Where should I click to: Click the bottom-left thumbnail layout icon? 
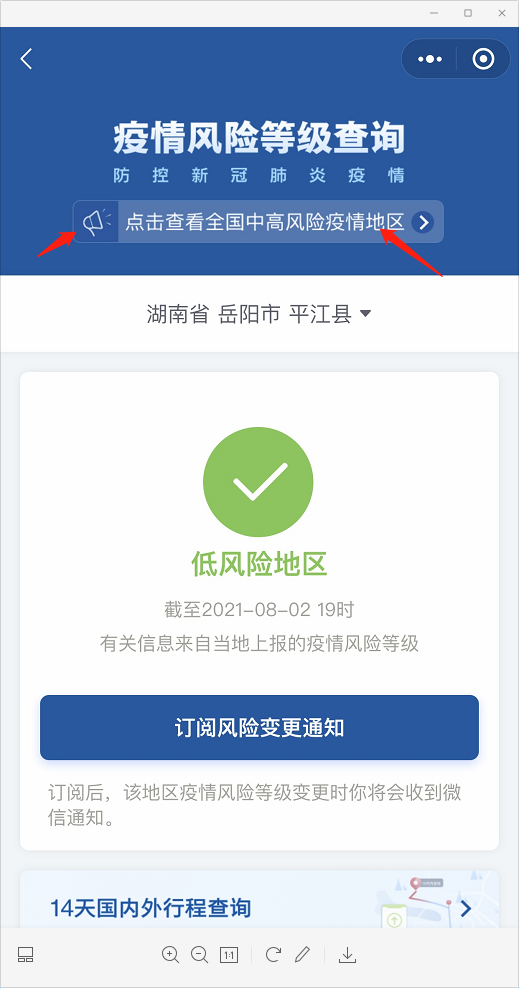tap(25, 955)
